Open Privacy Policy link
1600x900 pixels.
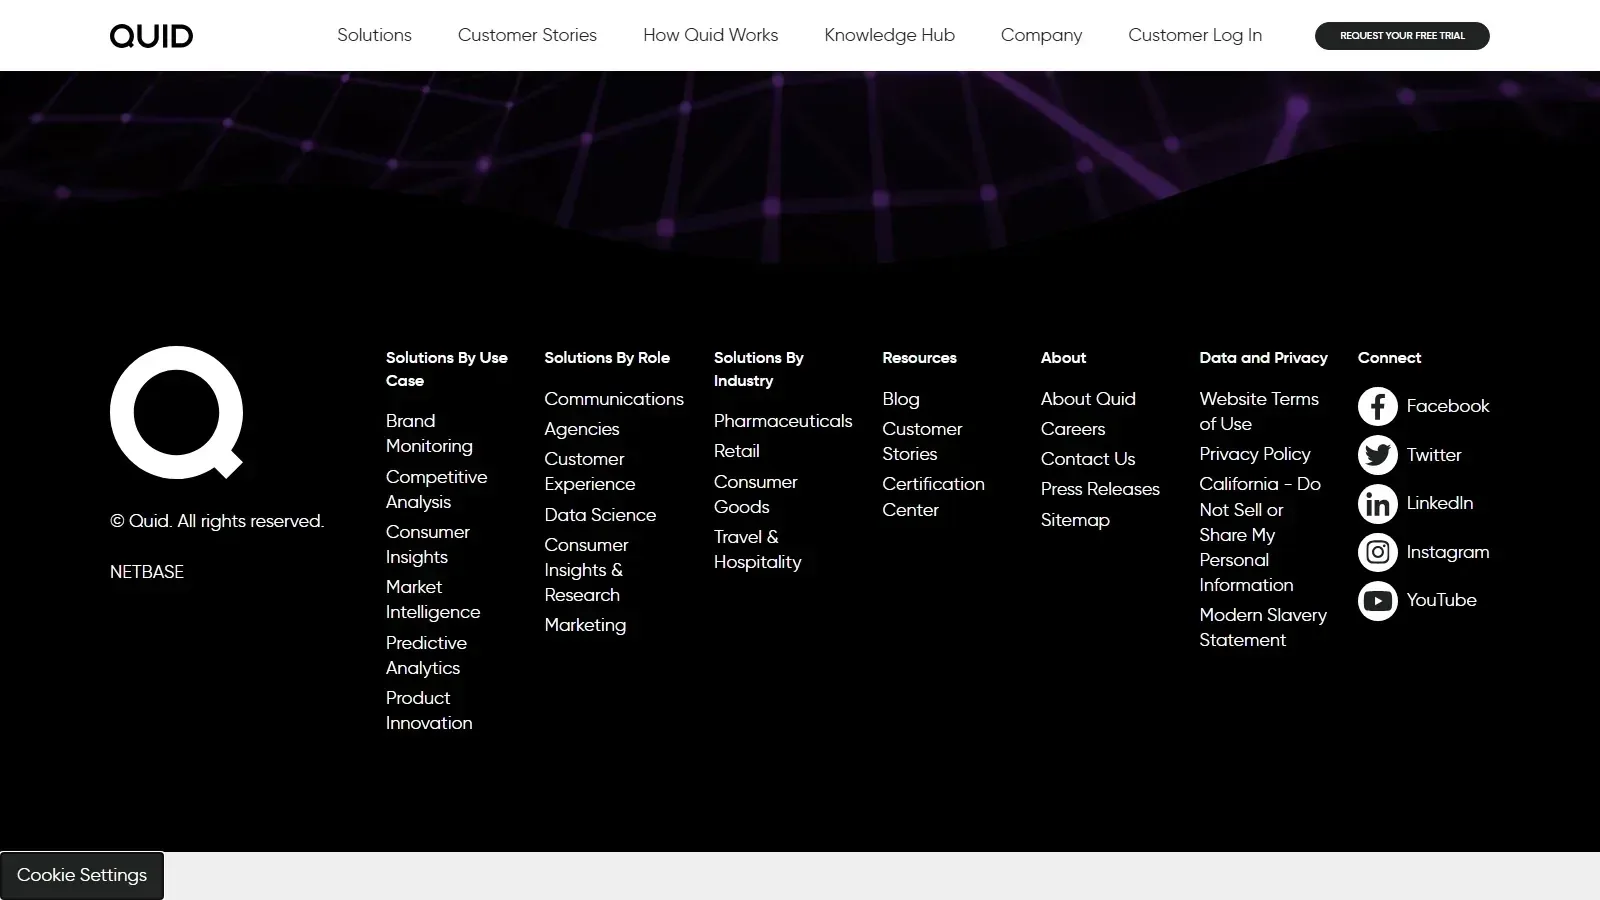coord(1255,454)
